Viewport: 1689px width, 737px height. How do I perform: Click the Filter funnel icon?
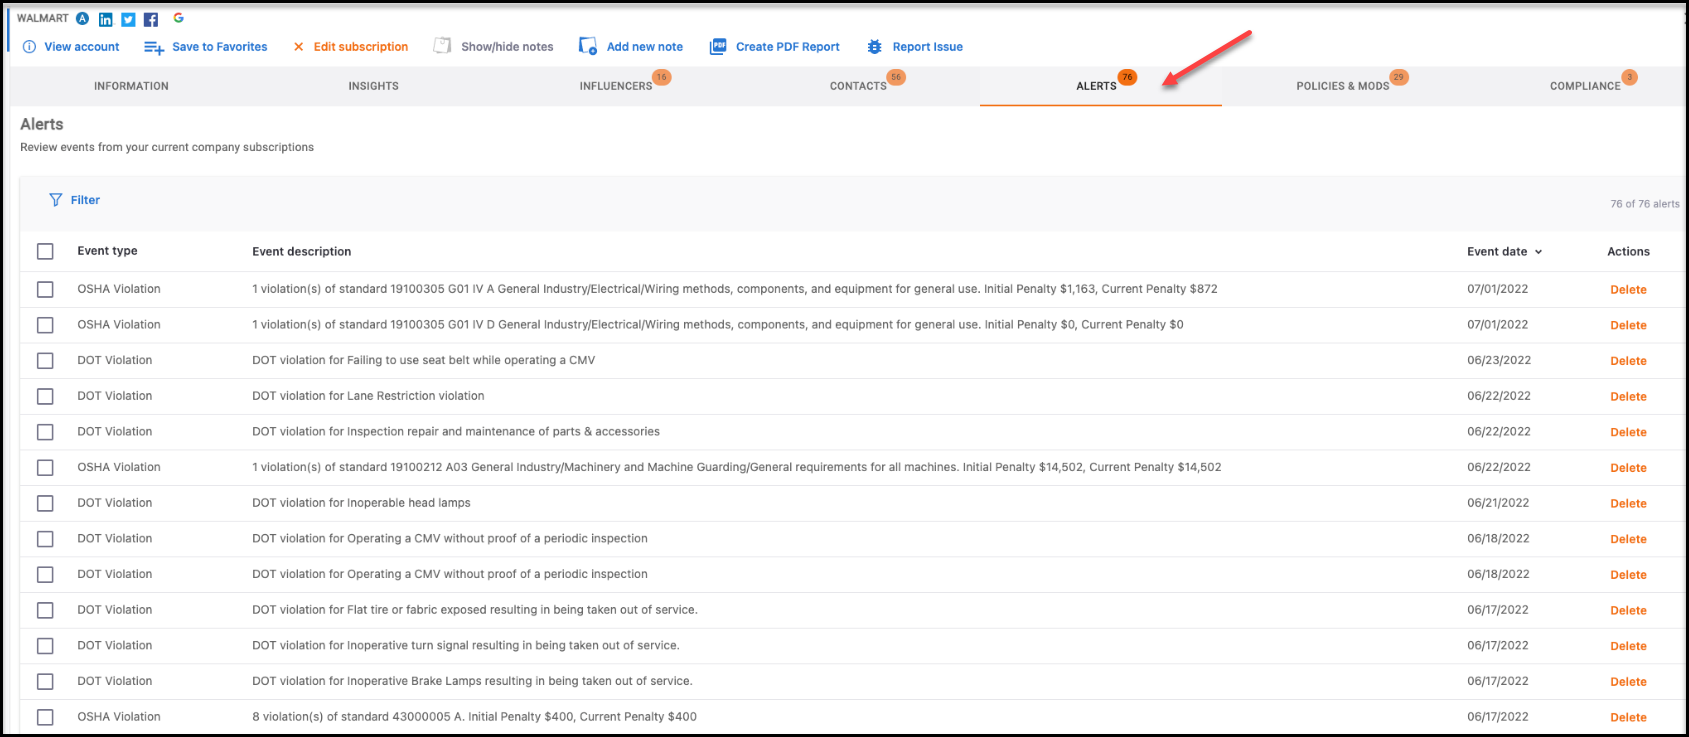click(x=56, y=200)
